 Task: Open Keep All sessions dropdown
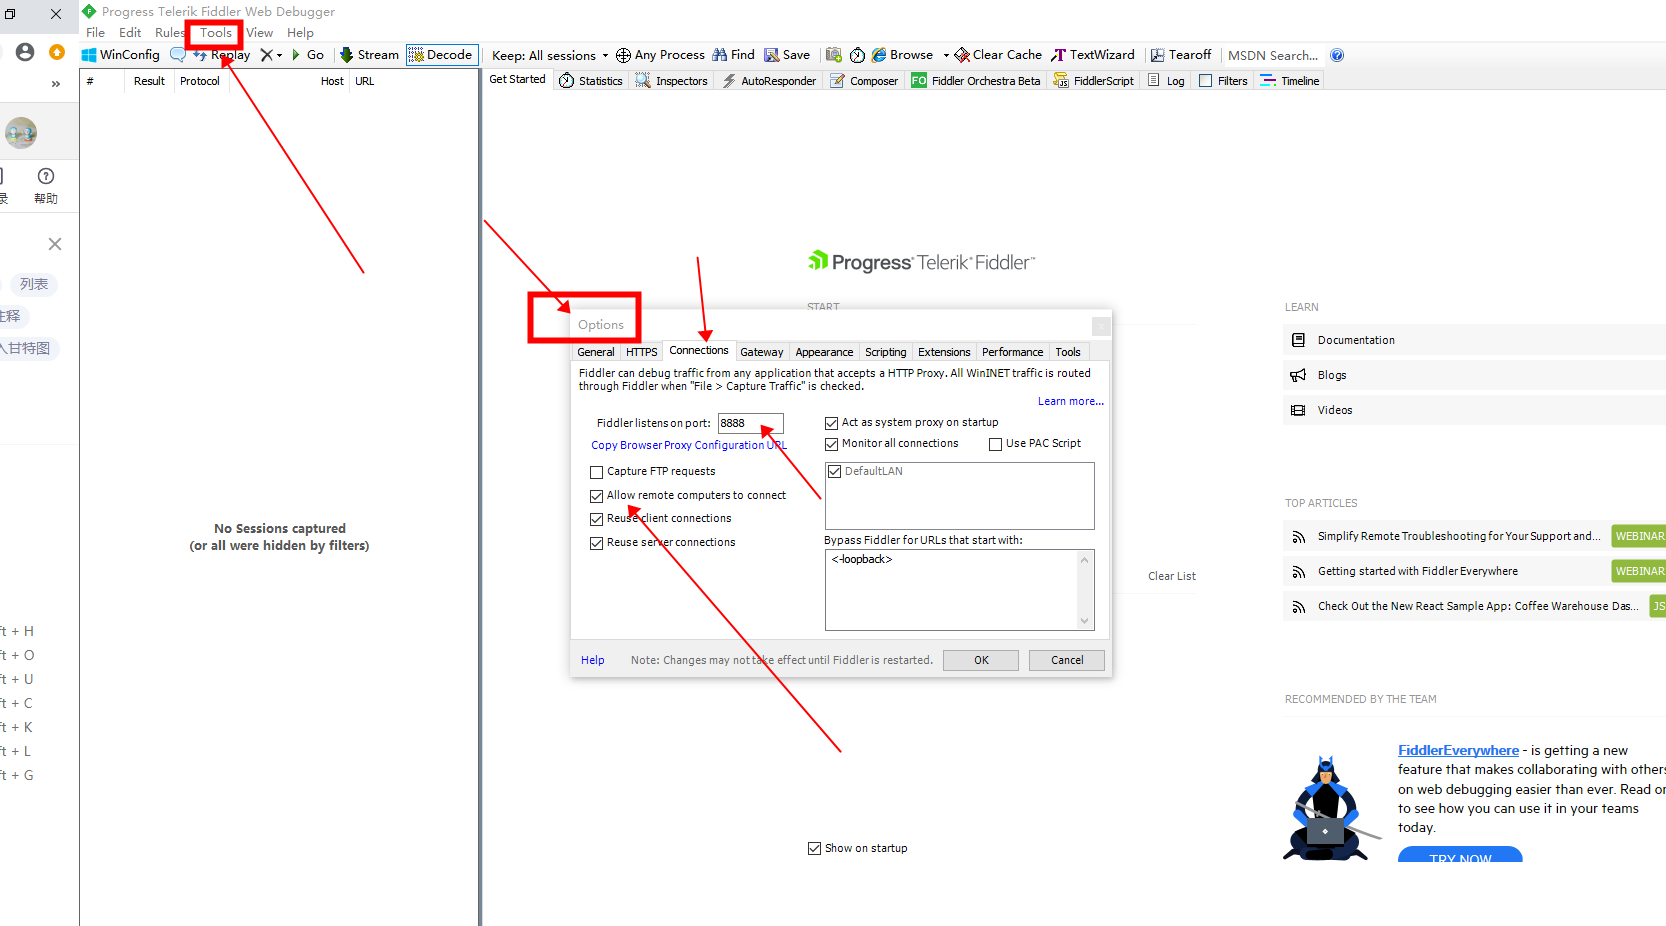[550, 55]
